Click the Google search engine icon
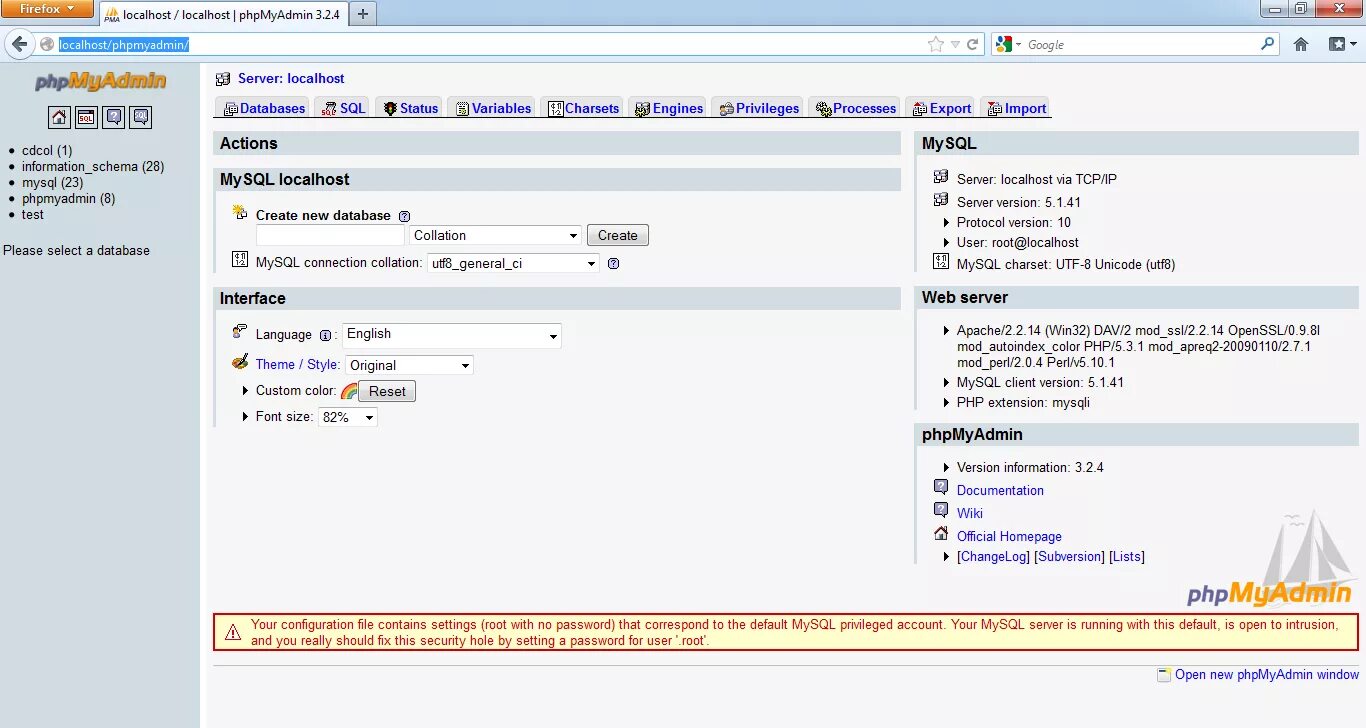The width and height of the screenshot is (1366, 728). [x=1004, y=44]
